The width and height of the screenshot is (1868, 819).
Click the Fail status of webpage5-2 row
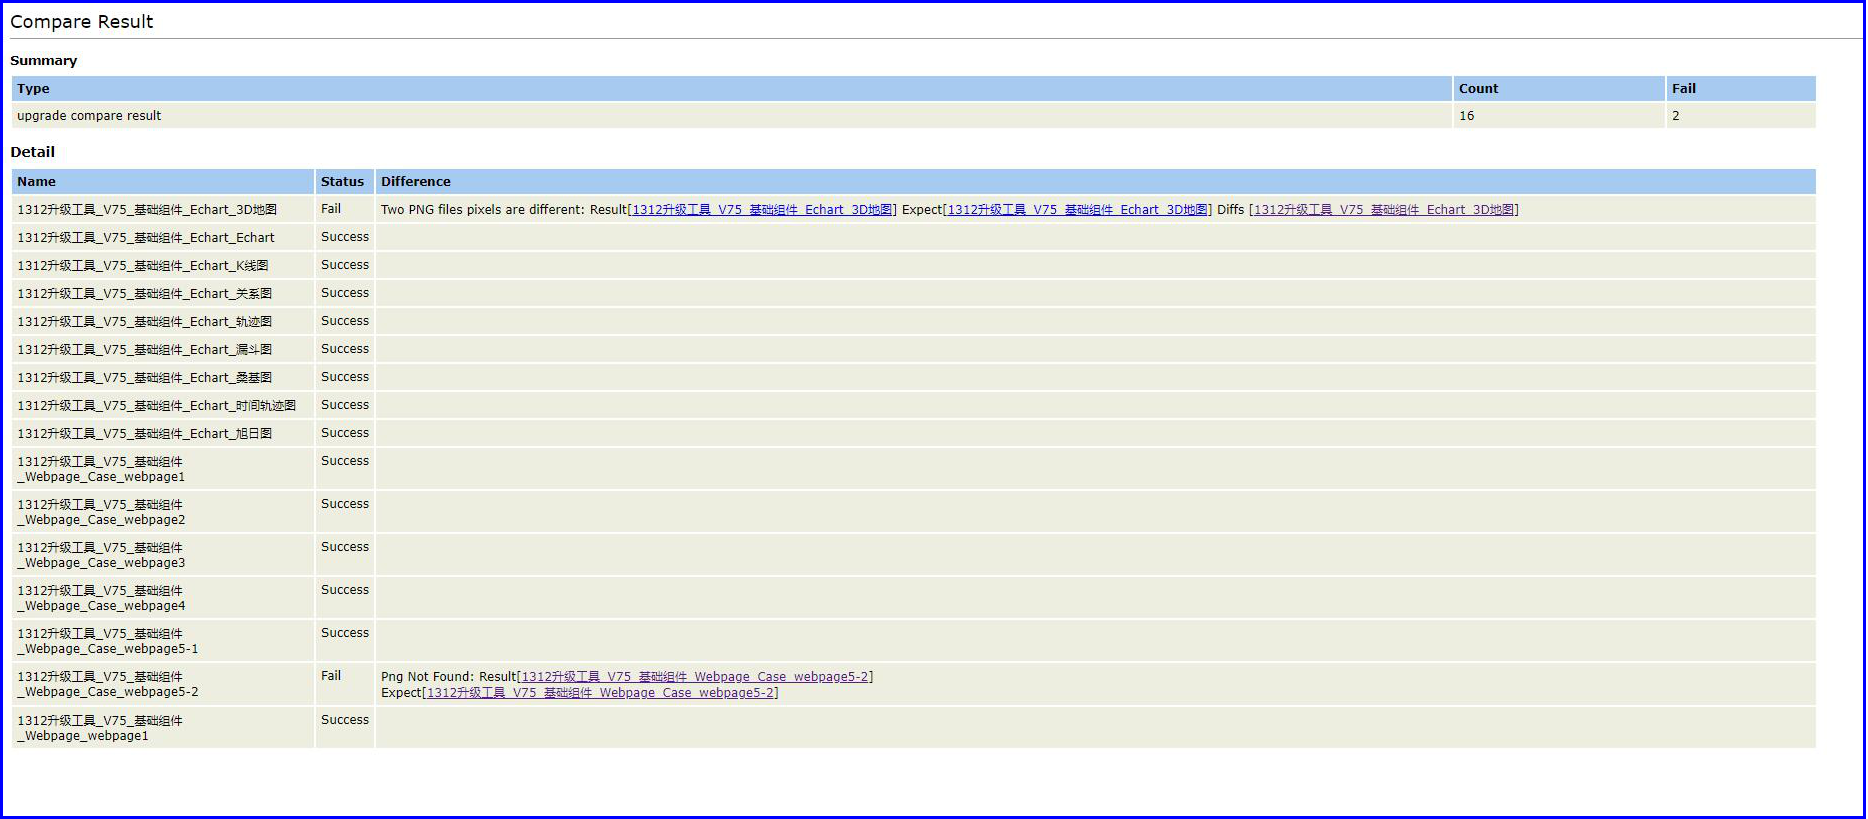[x=331, y=676]
